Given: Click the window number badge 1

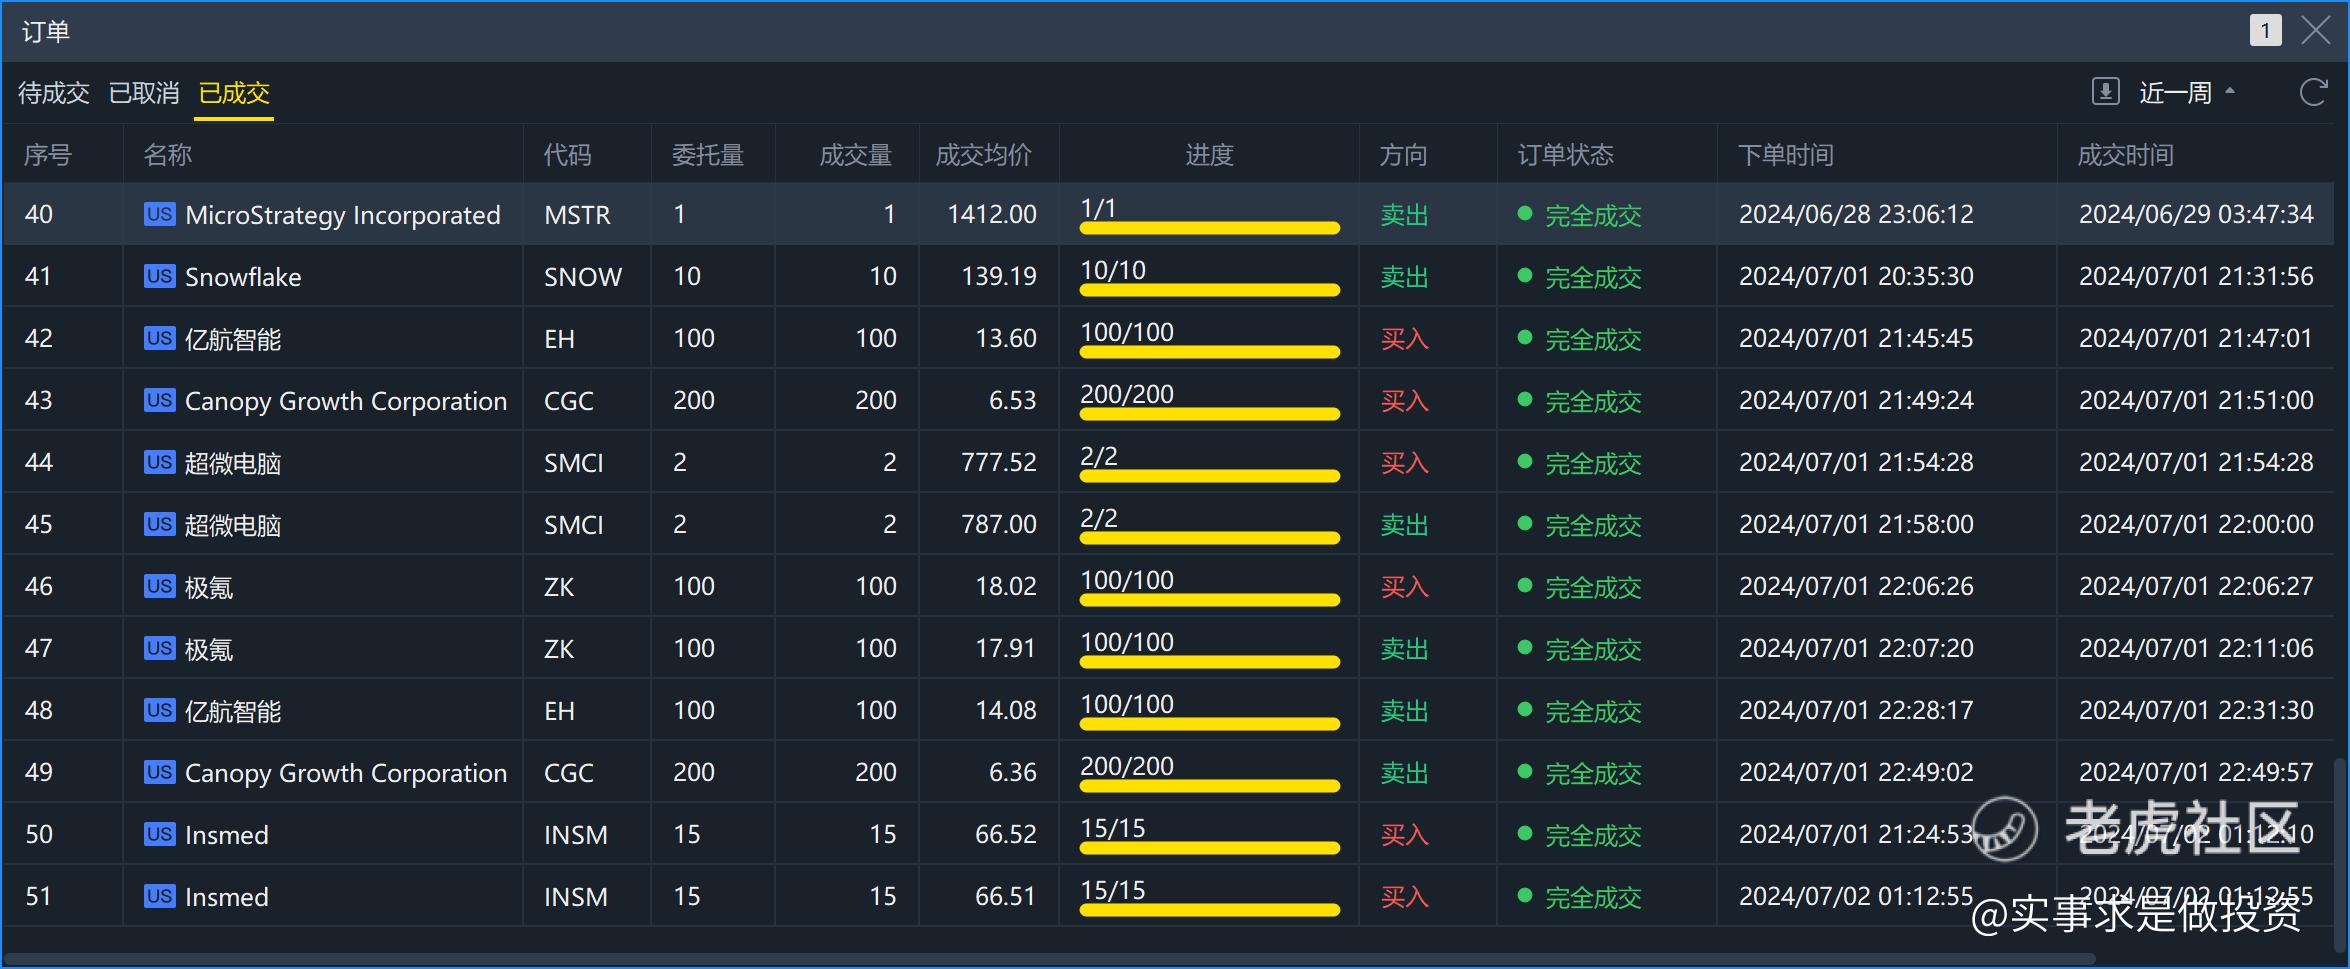Looking at the screenshot, I should [2265, 31].
